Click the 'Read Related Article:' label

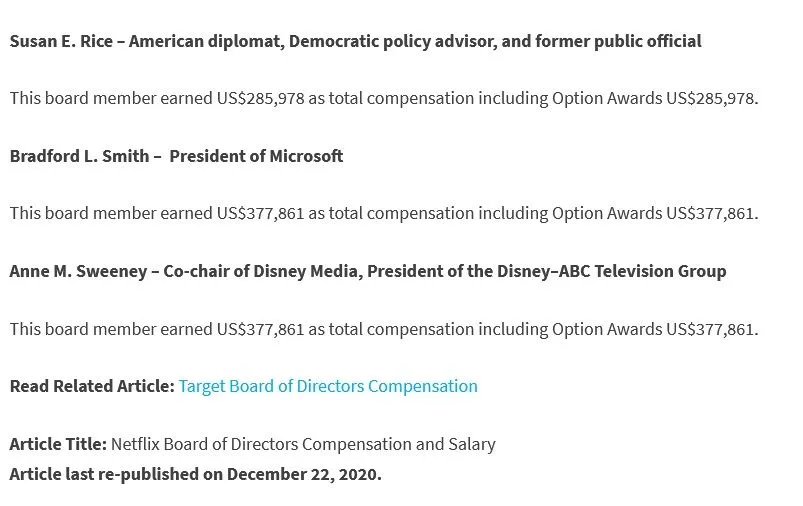tap(92, 387)
